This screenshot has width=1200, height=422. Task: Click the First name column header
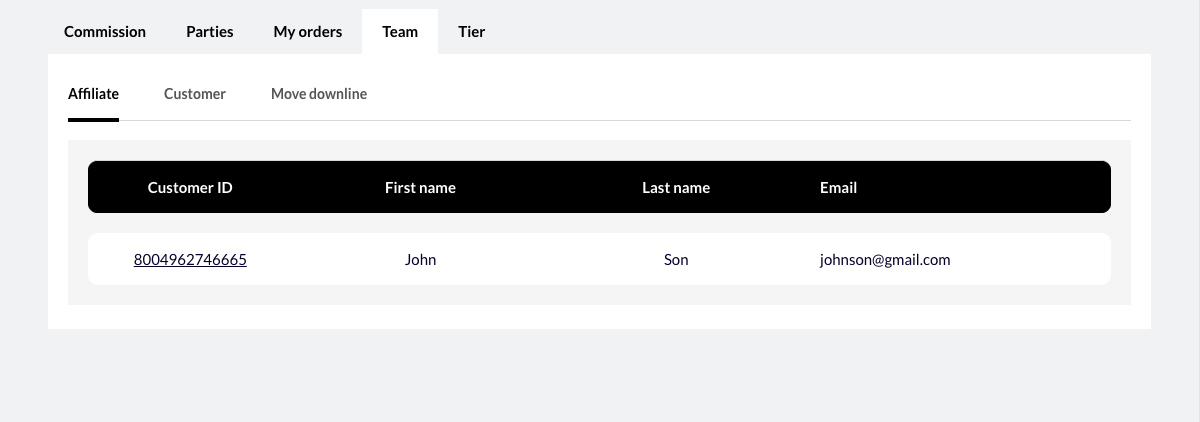coord(420,188)
